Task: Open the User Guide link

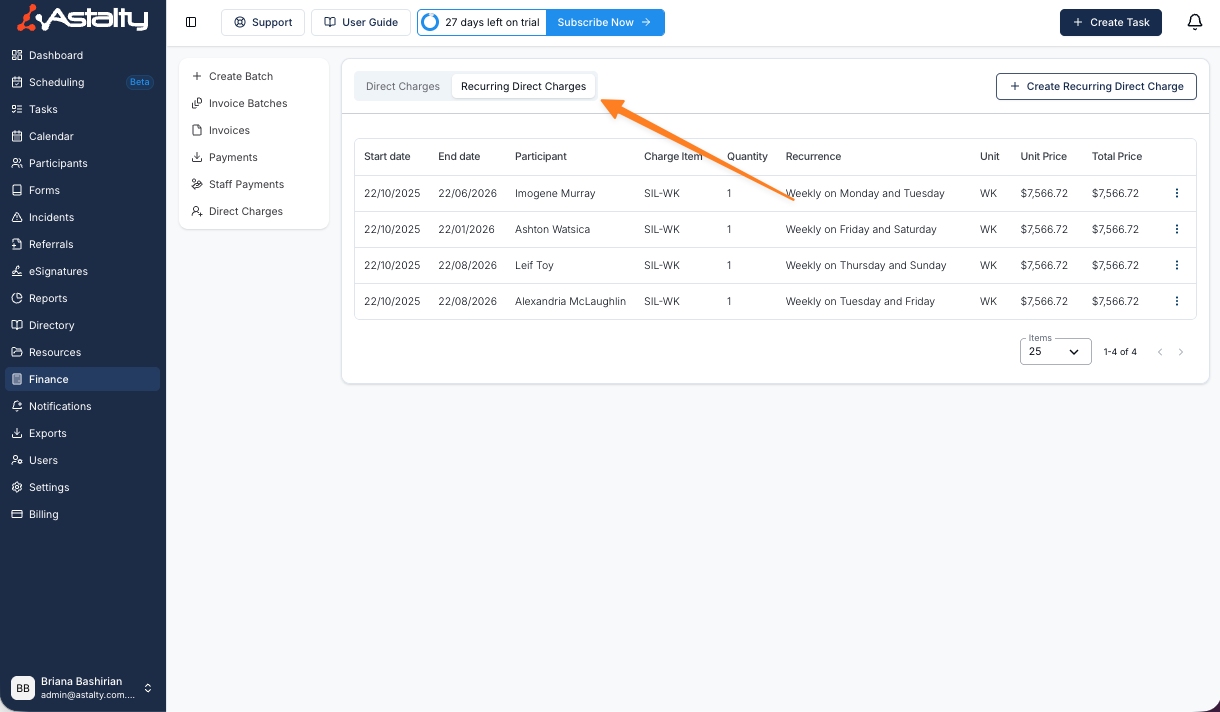Action: point(360,22)
